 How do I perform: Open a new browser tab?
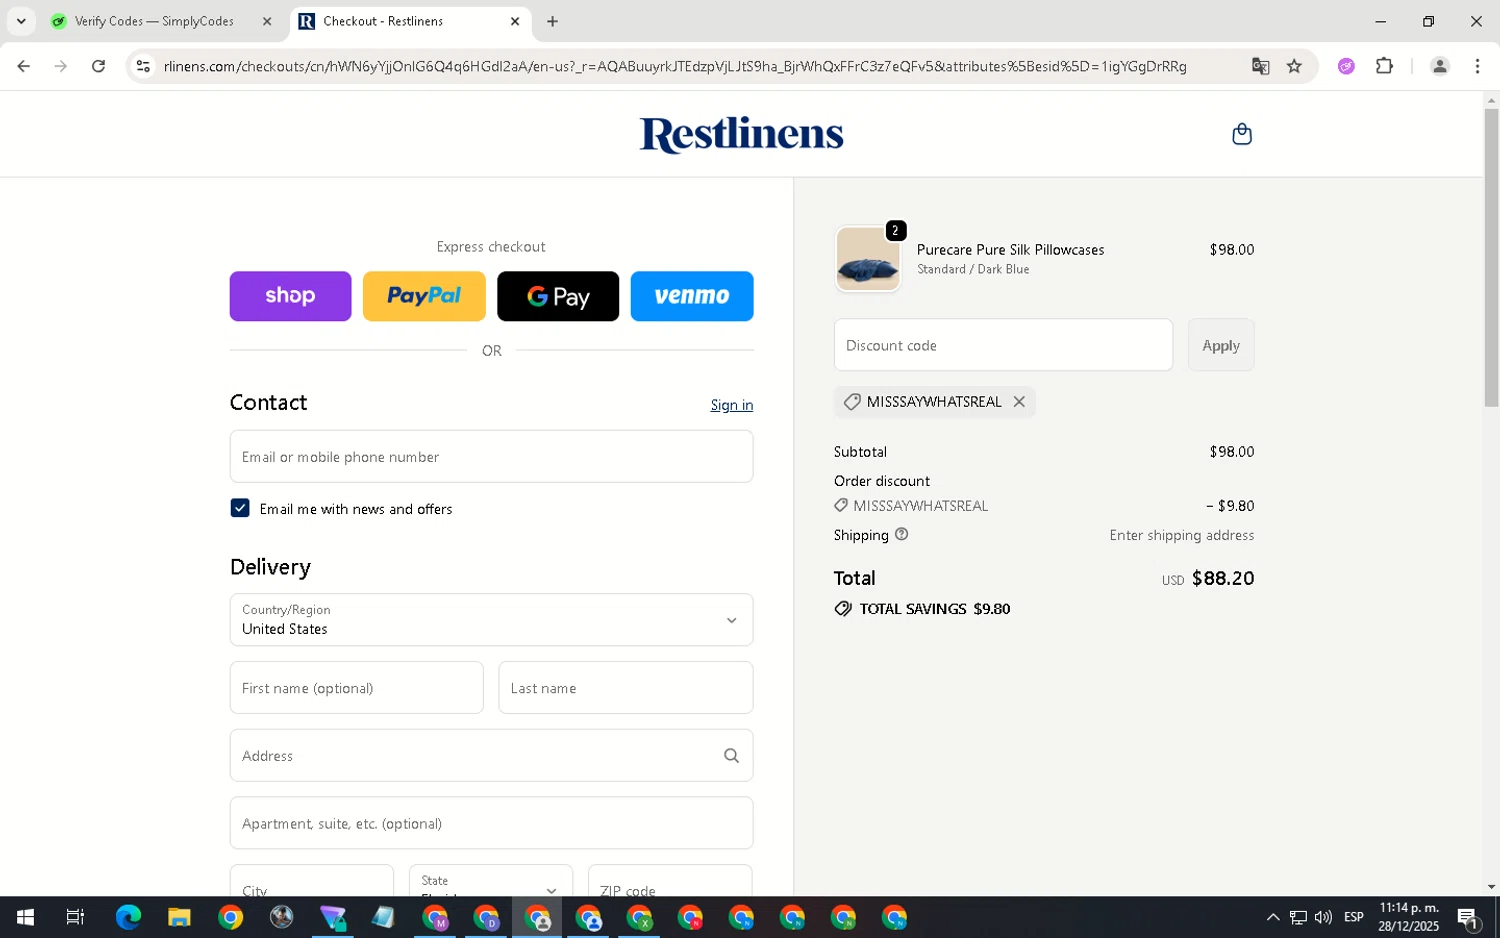552,21
